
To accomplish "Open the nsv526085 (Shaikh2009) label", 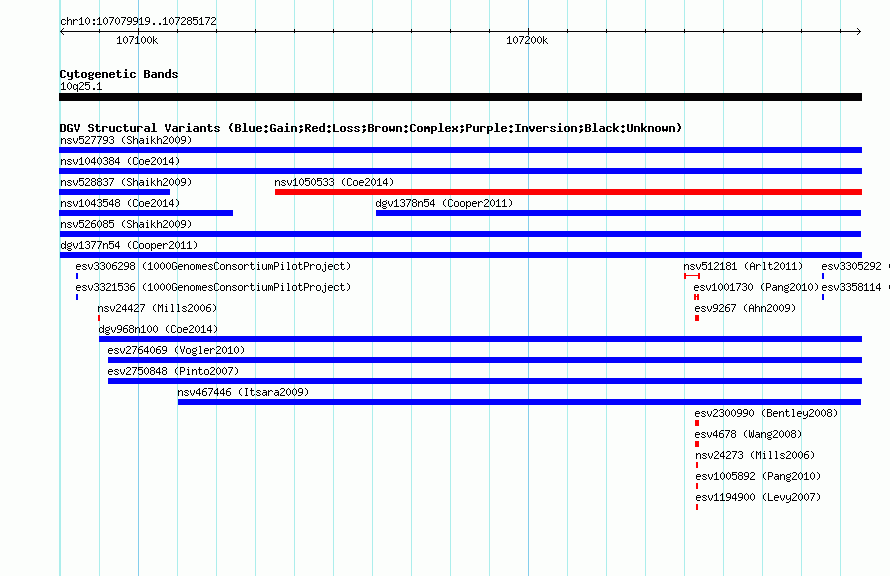I will click(126, 224).
